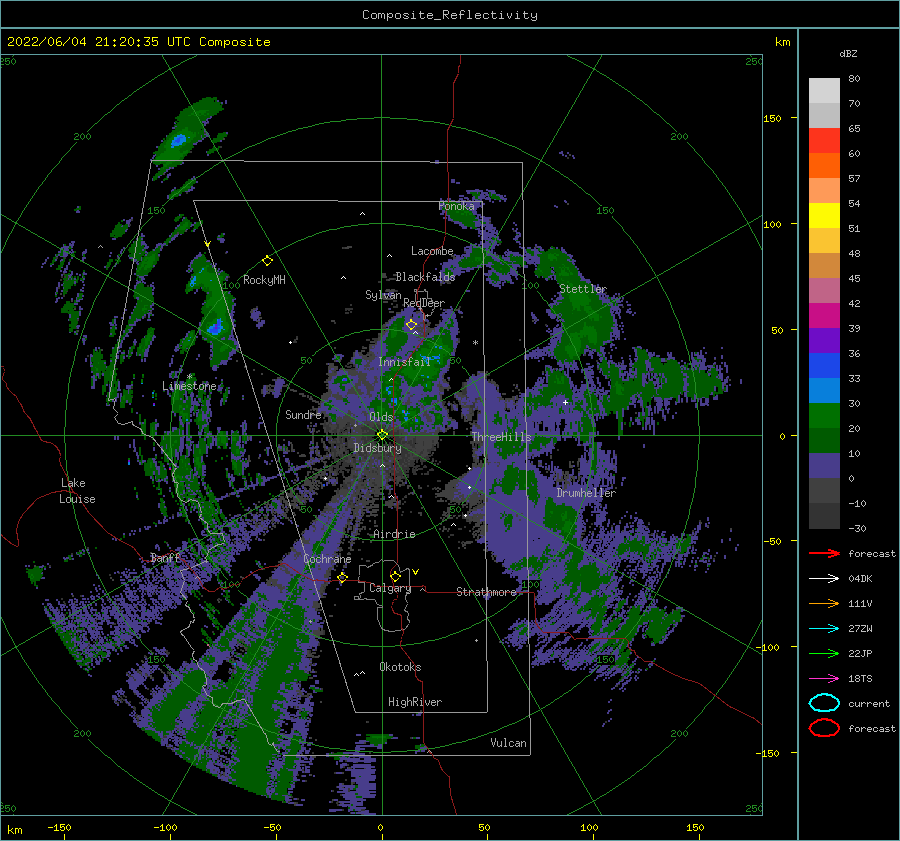The width and height of the screenshot is (900, 841).
Task: Click the Innisfail city label
Action: click(404, 362)
